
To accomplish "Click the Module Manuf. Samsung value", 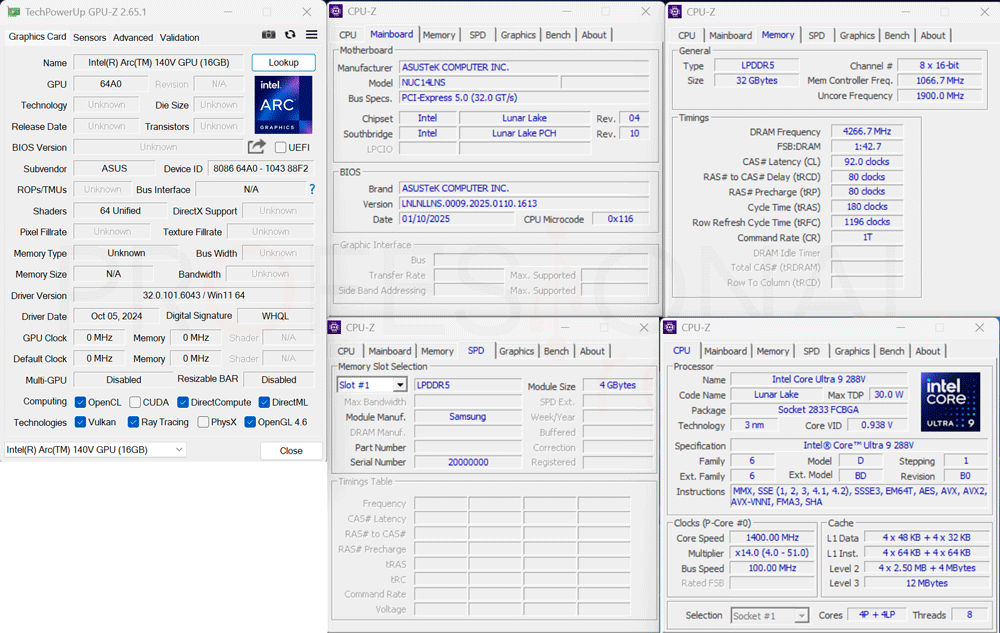I will [x=467, y=416].
